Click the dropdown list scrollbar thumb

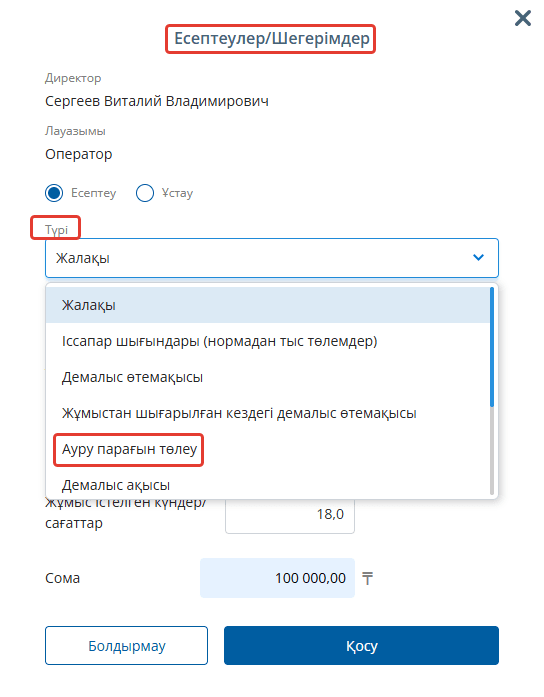[492, 347]
